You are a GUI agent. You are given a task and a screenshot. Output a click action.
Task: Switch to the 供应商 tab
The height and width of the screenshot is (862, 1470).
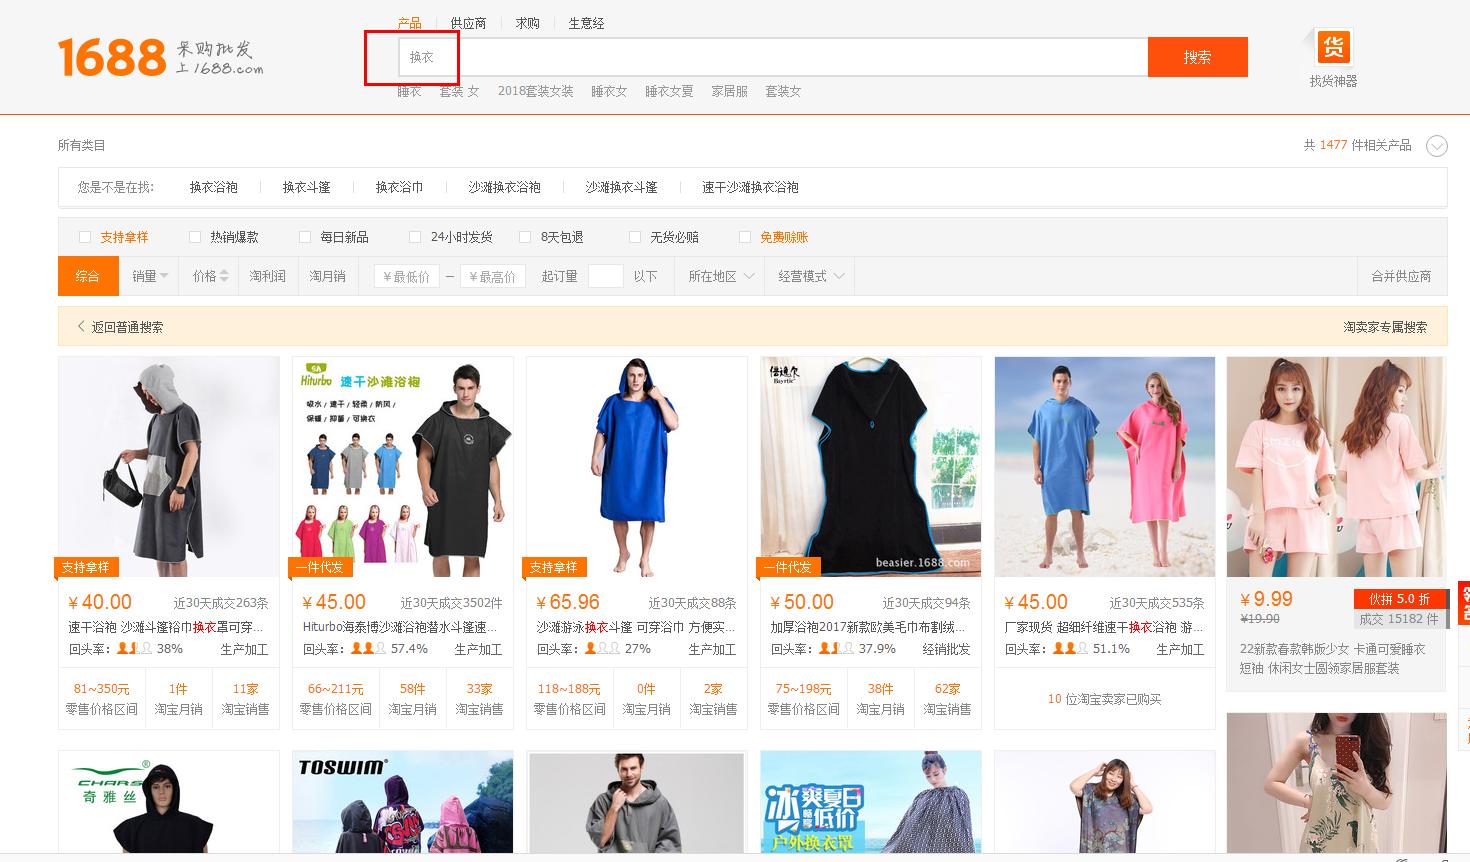tap(468, 22)
